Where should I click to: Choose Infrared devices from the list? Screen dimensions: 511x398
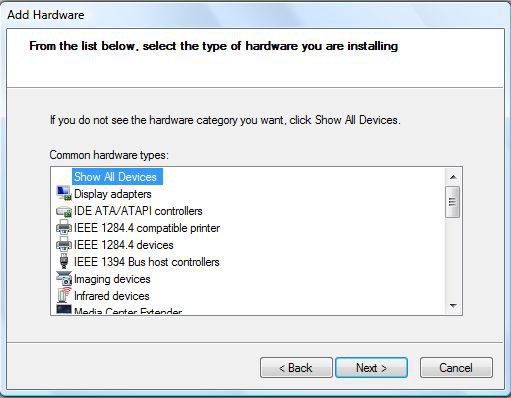[x=112, y=296]
